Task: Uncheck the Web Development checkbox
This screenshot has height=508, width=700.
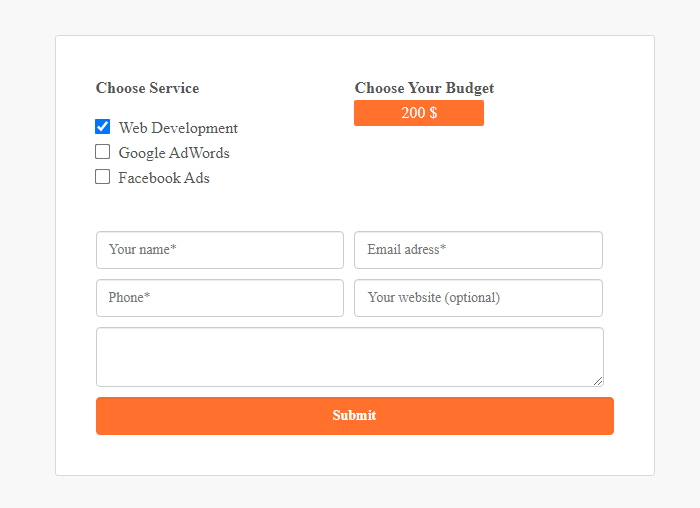Action: [x=102, y=127]
